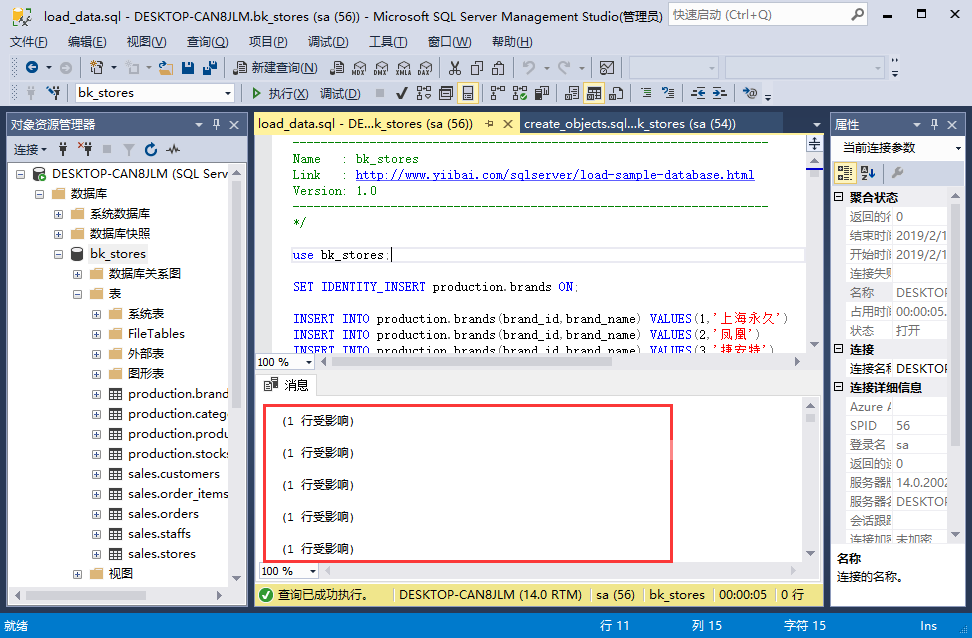Click the increase indent icon
This screenshot has width=972, height=638.
tap(719, 93)
